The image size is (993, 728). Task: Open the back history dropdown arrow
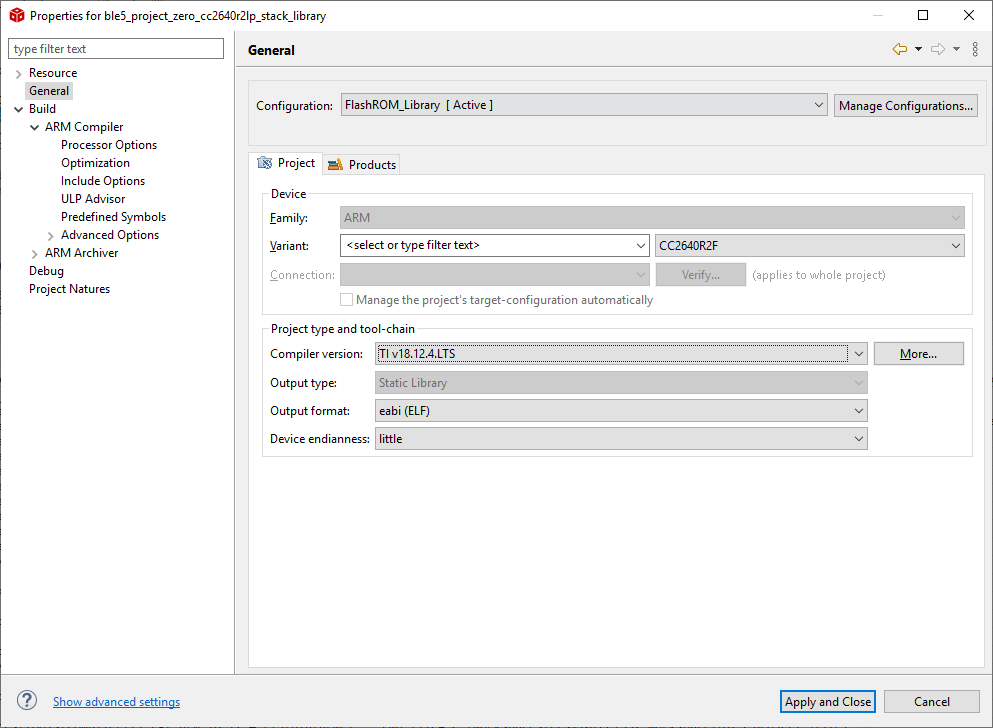[x=918, y=49]
